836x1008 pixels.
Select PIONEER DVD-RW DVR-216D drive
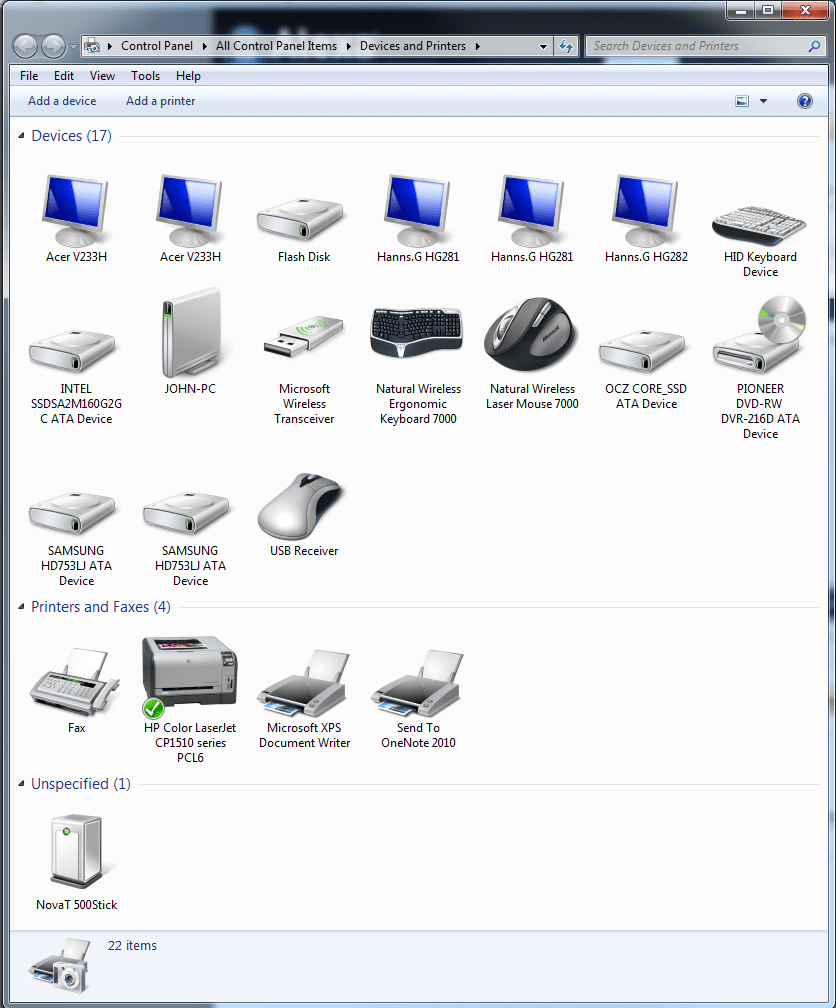point(759,335)
